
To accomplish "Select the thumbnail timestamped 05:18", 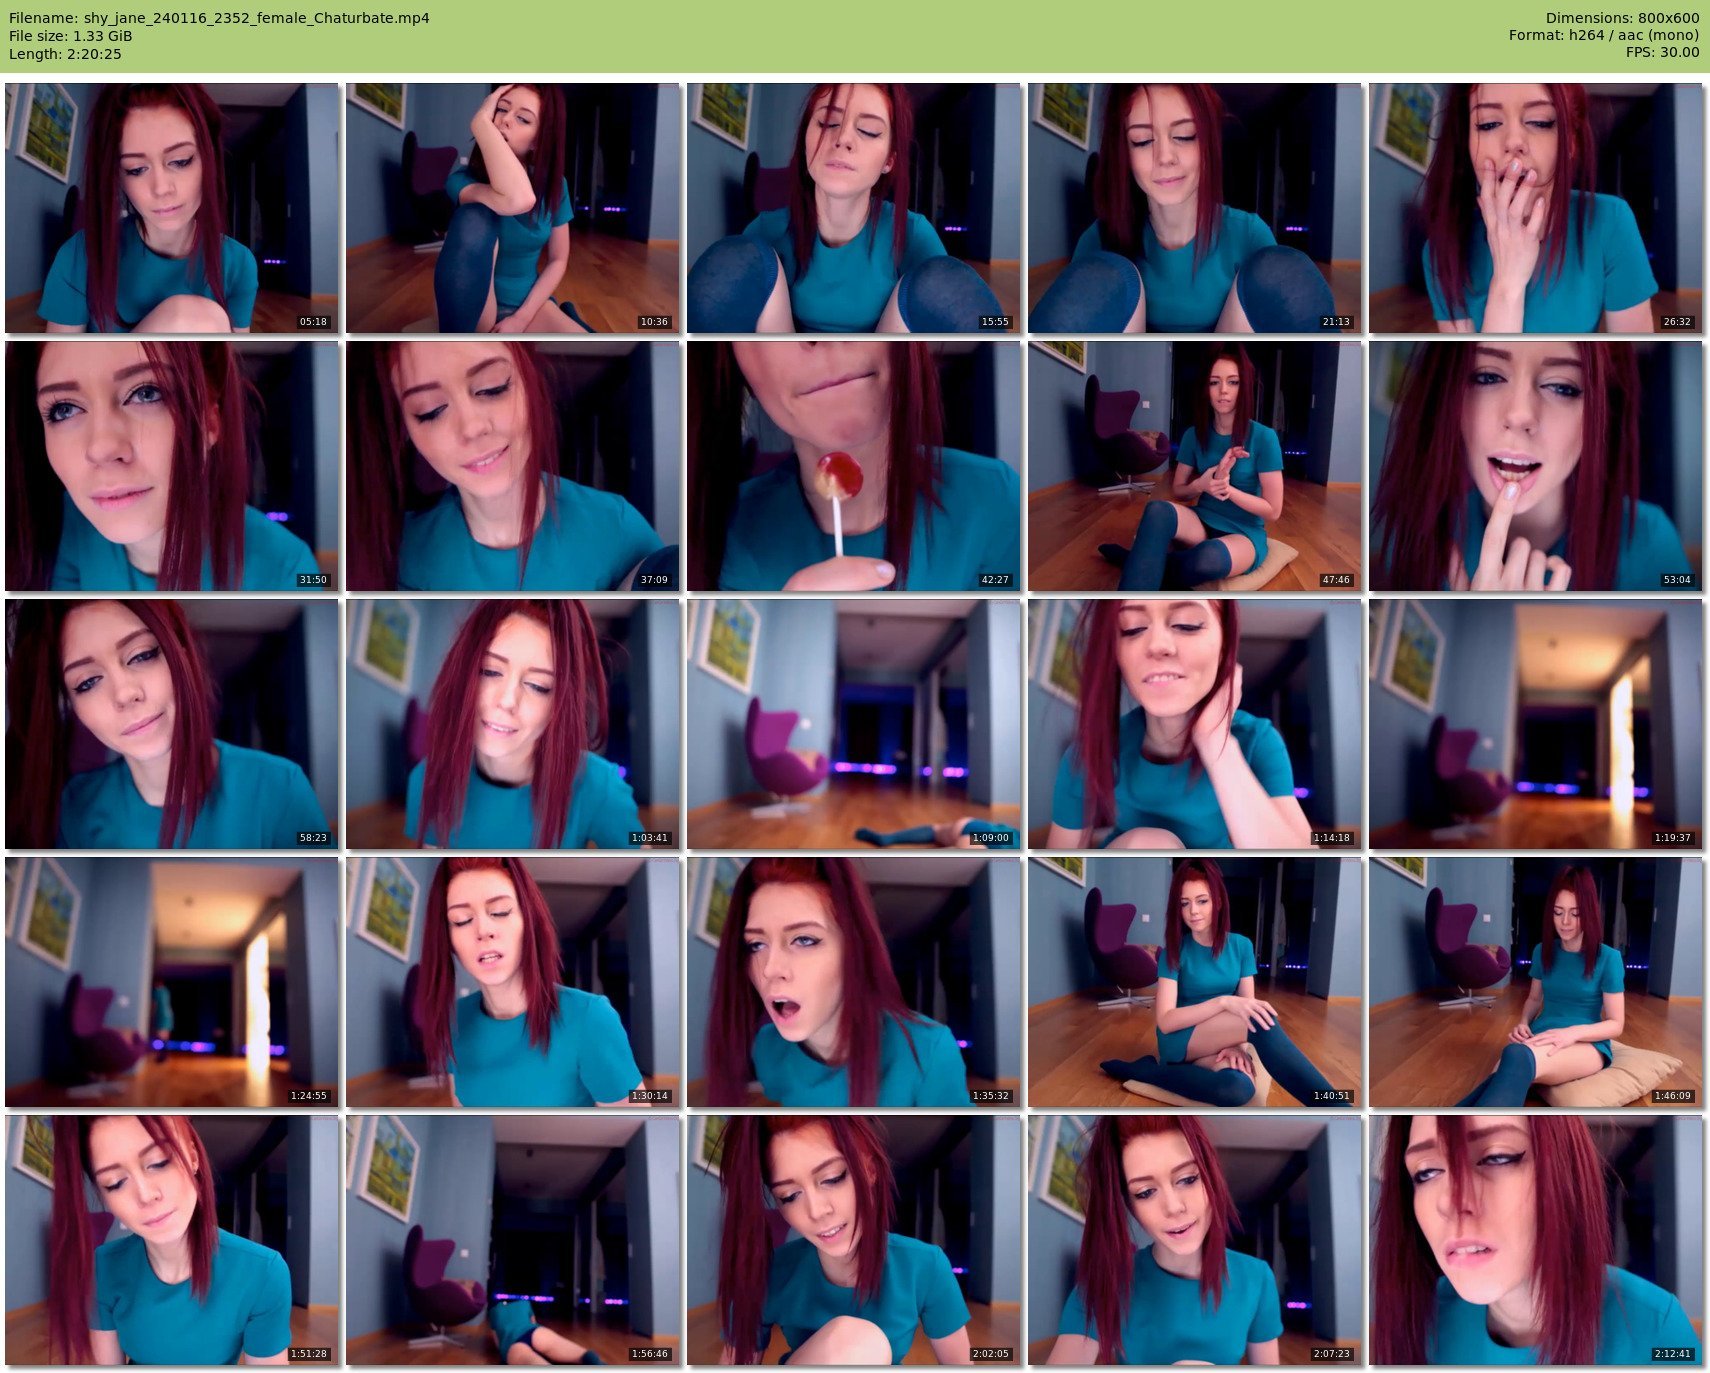I will 172,207.
